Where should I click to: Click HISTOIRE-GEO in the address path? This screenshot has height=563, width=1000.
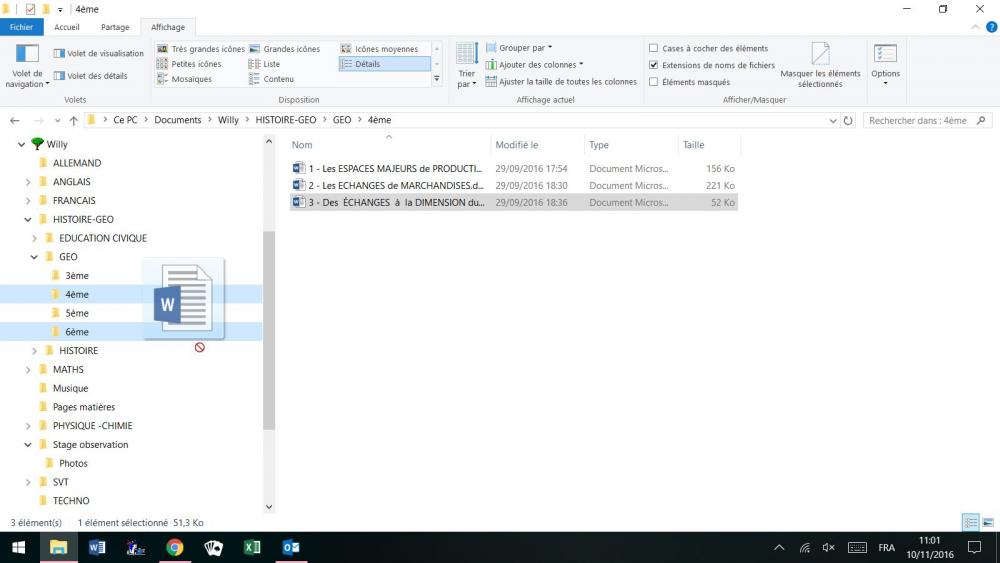tap(286, 120)
